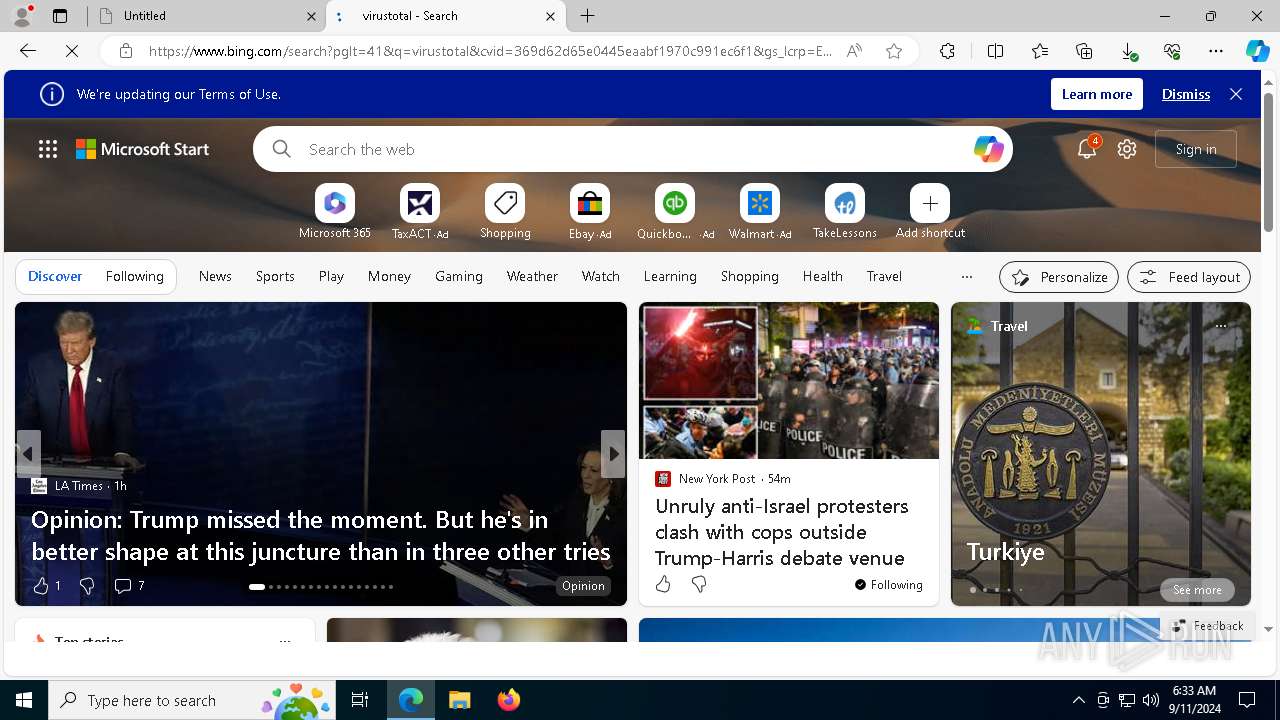Switch to the Untitled browser tab
This screenshot has height=720, width=1280.
pyautogui.click(x=205, y=16)
